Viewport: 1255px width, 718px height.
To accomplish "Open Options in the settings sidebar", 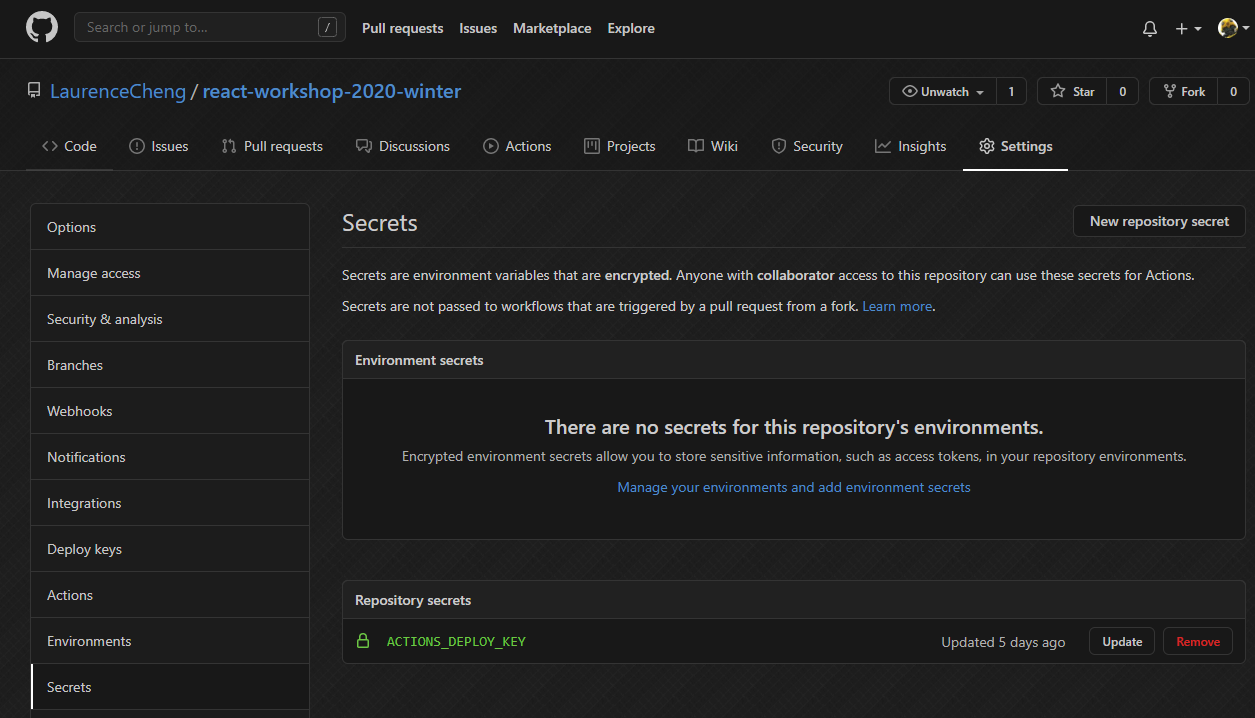I will tap(170, 227).
